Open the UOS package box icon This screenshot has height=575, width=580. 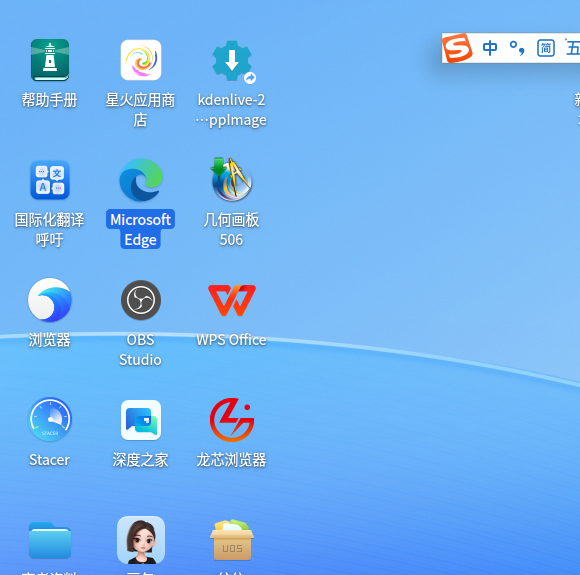point(232,539)
